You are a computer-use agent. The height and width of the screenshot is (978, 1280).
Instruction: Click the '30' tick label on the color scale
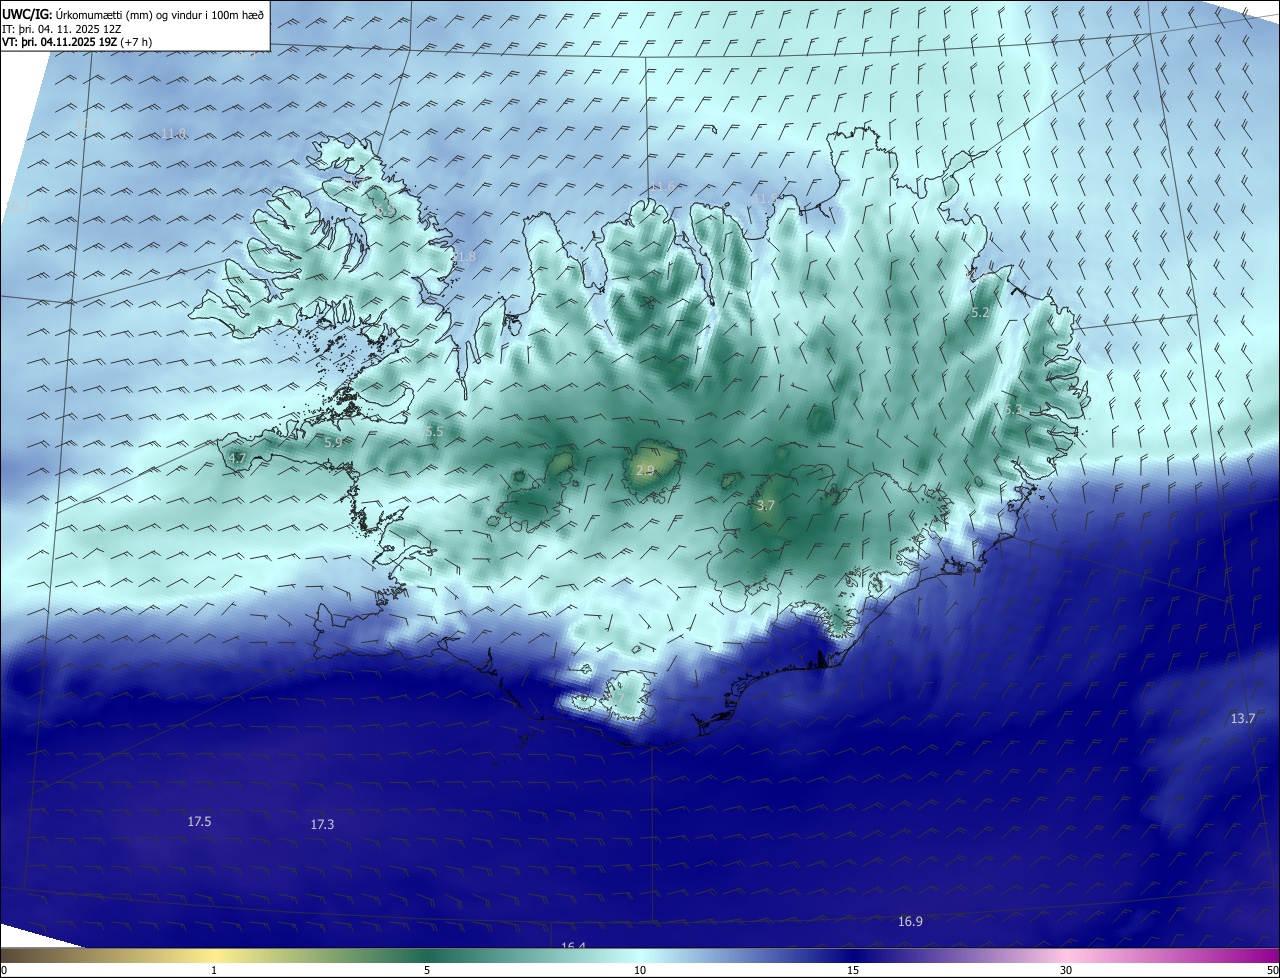[x=1066, y=970]
